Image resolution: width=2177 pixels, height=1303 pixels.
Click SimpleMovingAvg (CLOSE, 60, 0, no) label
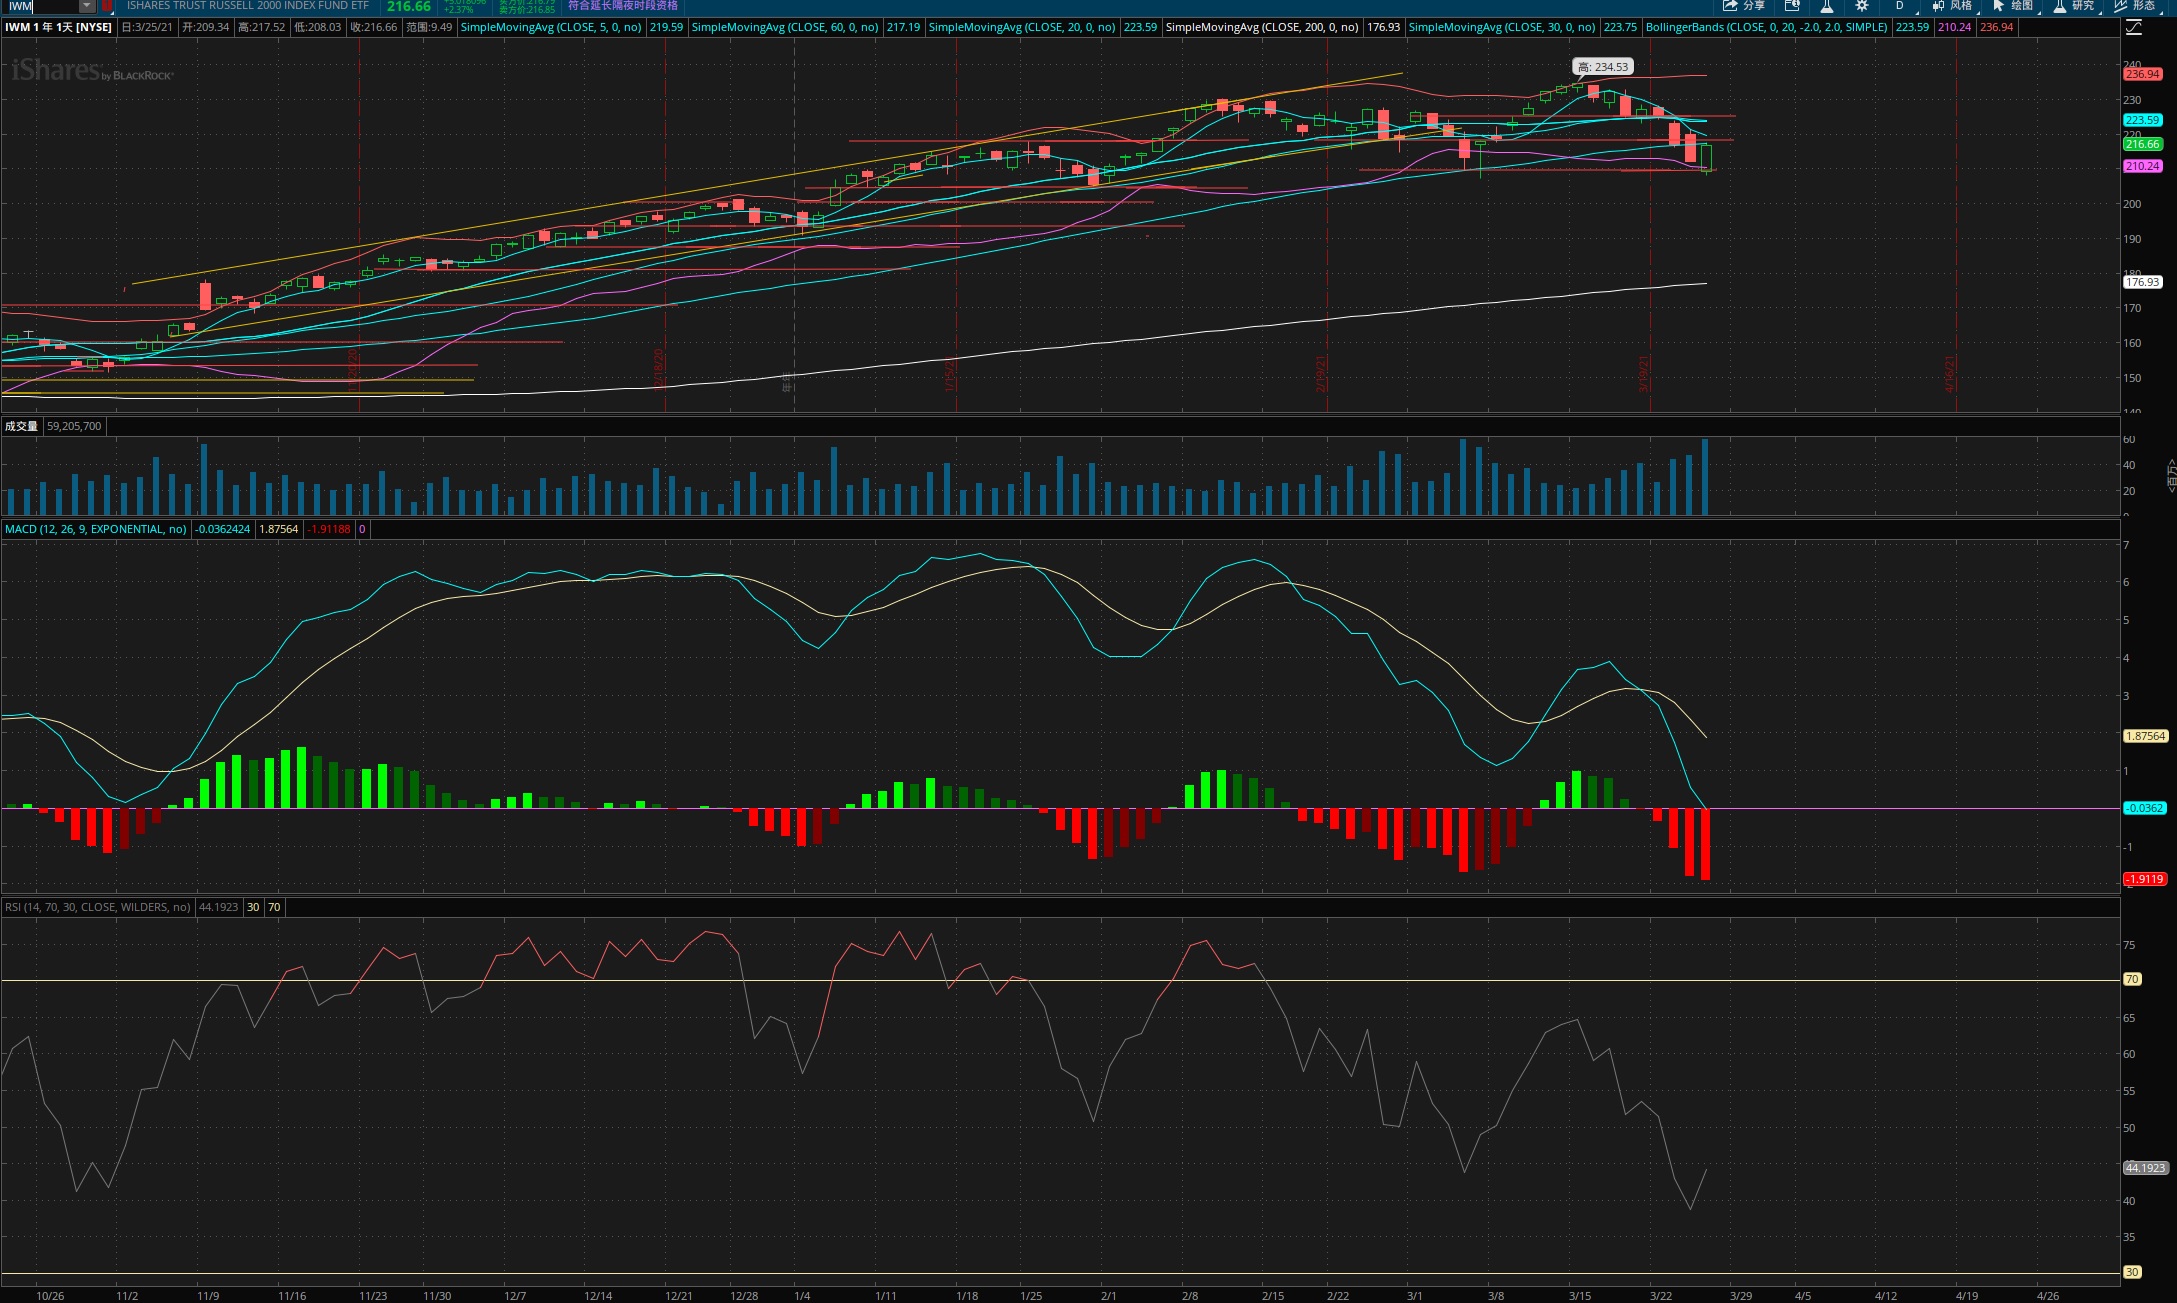pos(785,27)
